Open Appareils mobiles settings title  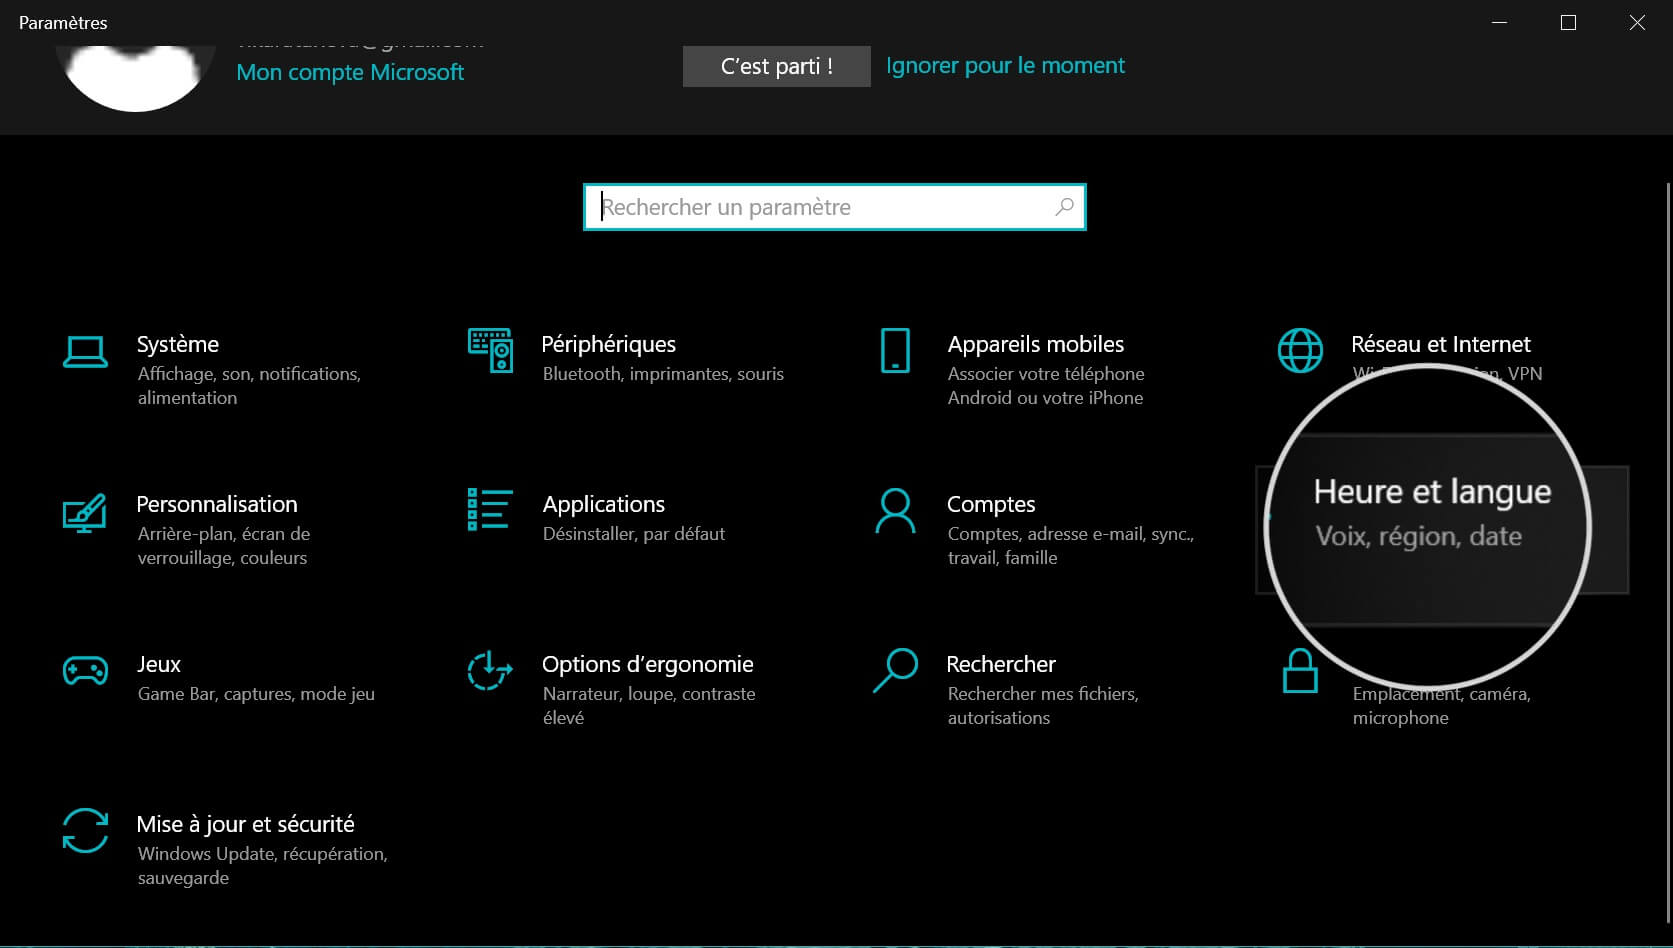[1036, 344]
